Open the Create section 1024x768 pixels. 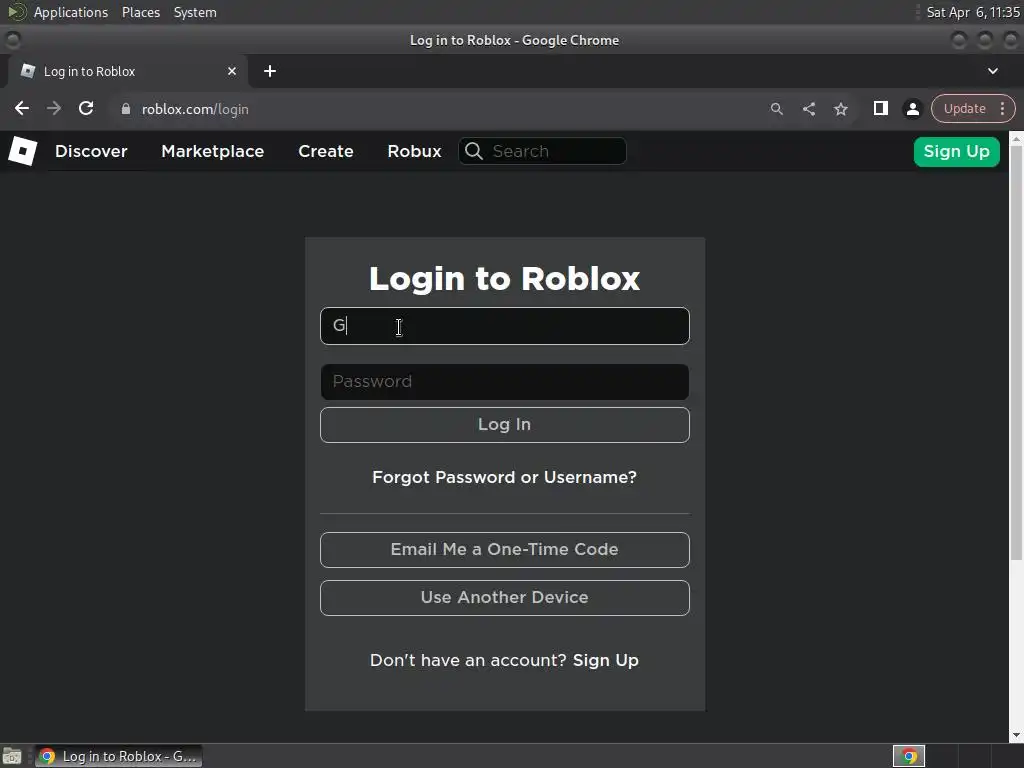(326, 152)
